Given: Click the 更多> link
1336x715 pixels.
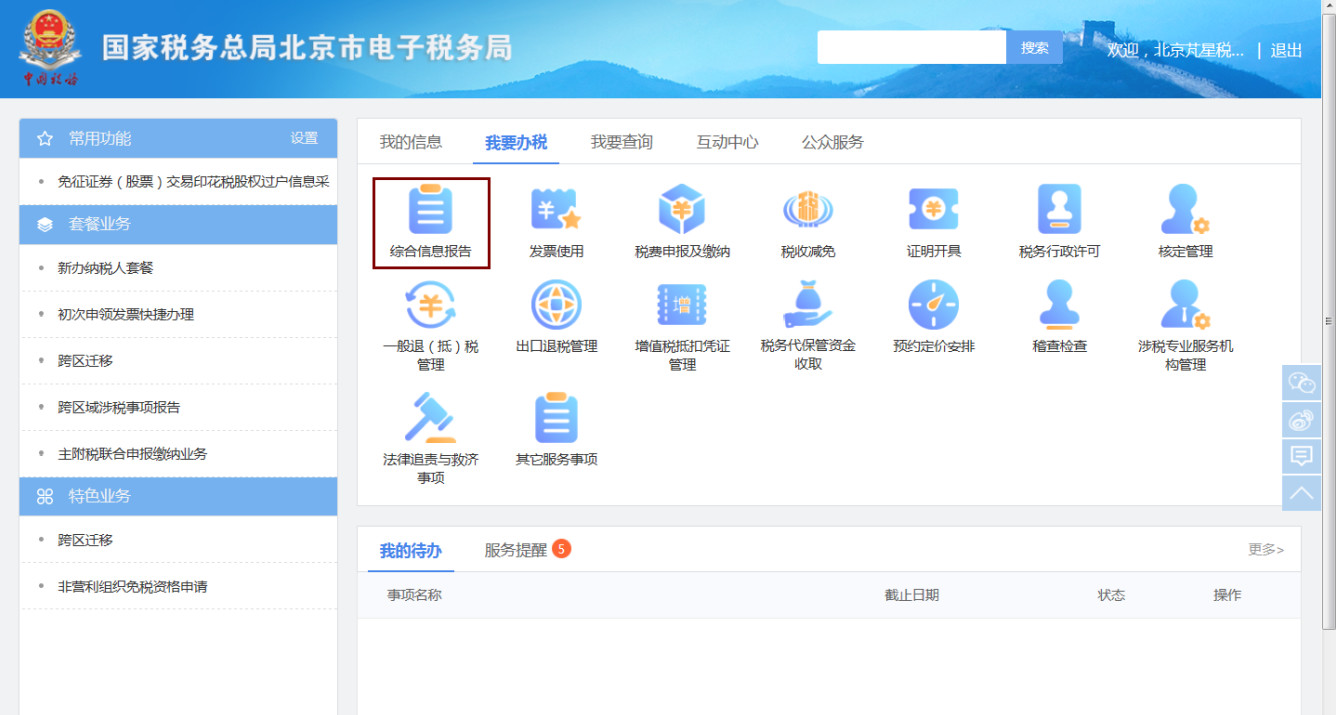Looking at the screenshot, I should 1266,550.
